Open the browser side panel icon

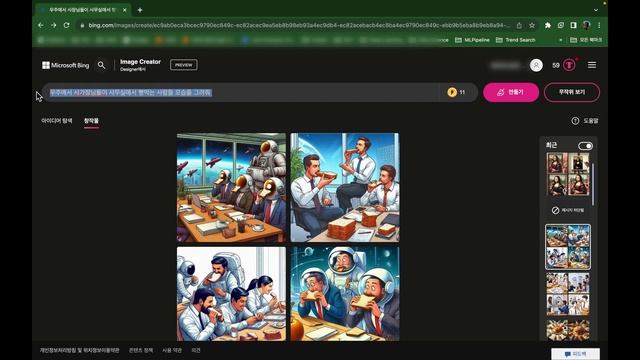pos(573,25)
